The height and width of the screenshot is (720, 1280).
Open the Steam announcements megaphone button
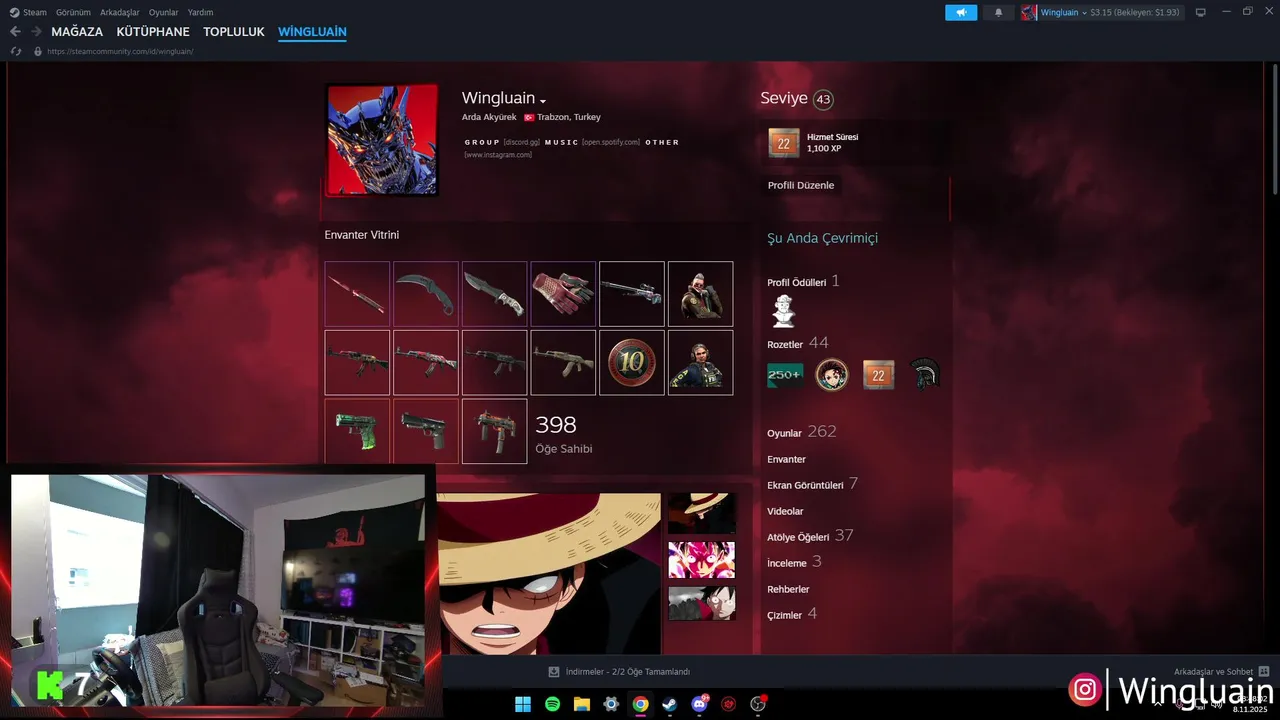(x=961, y=12)
